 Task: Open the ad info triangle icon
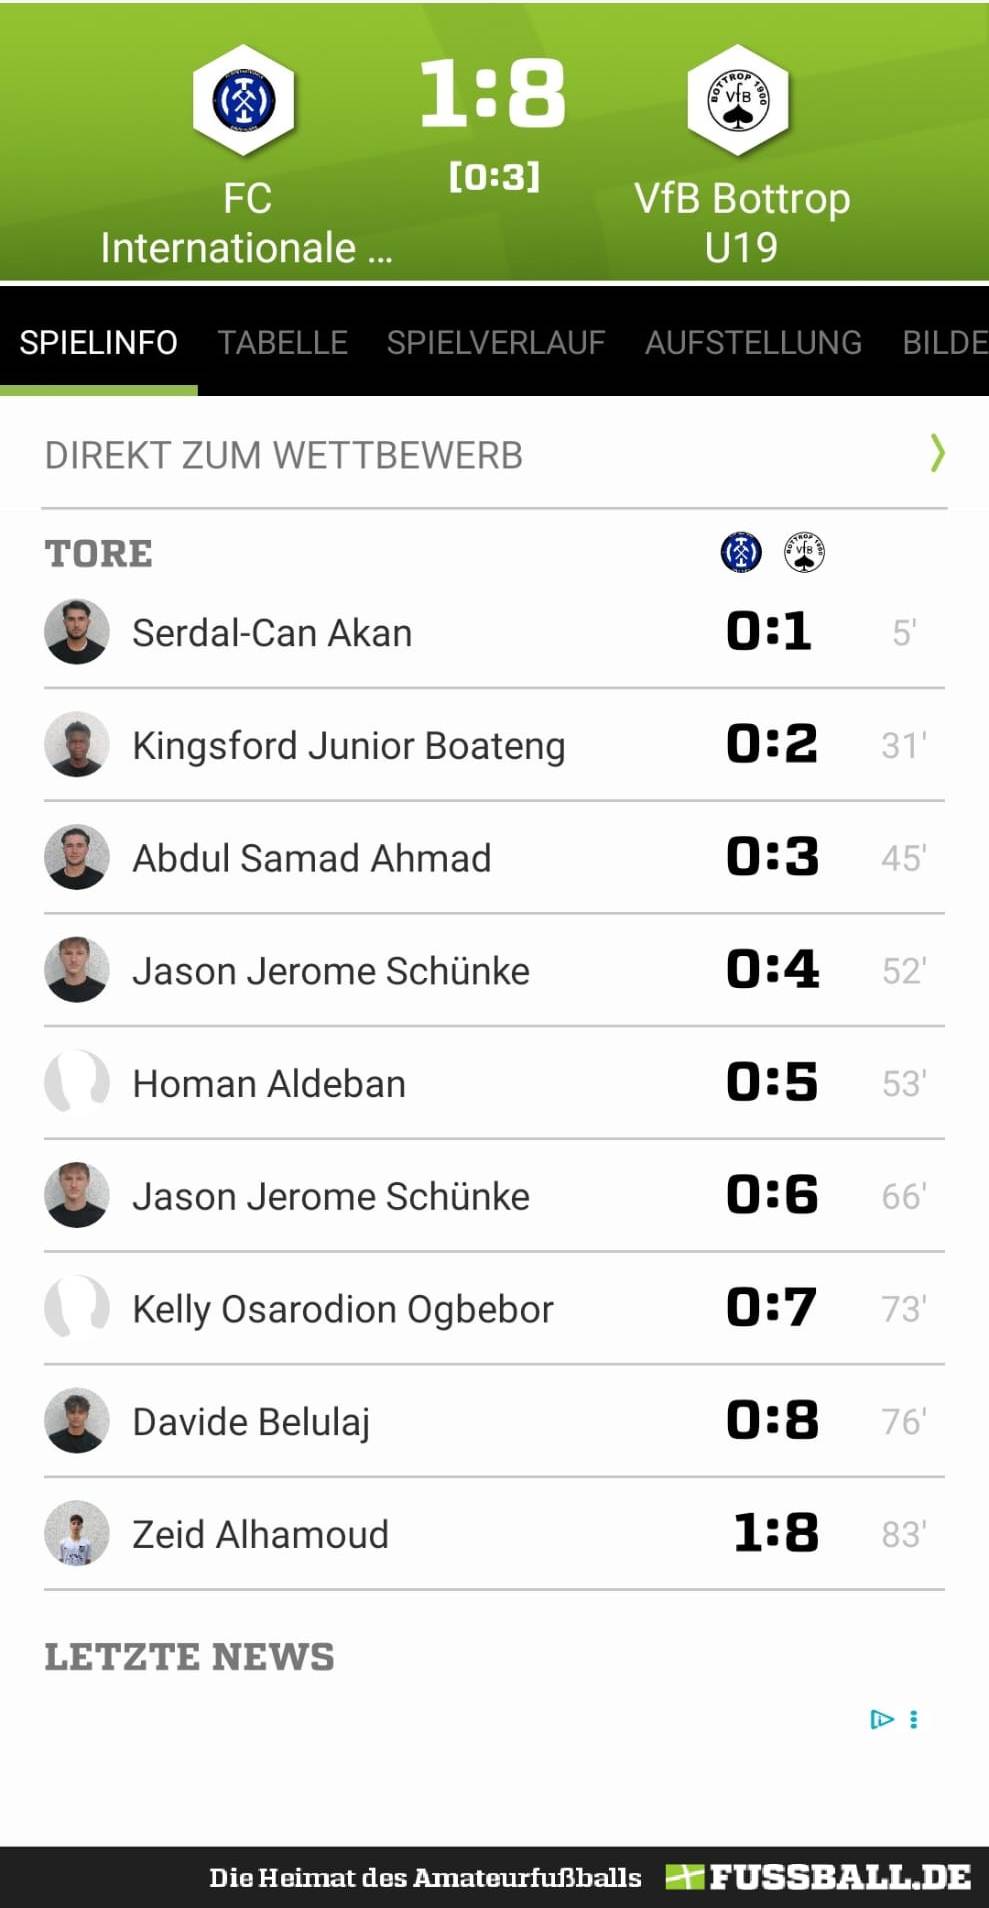click(881, 1719)
